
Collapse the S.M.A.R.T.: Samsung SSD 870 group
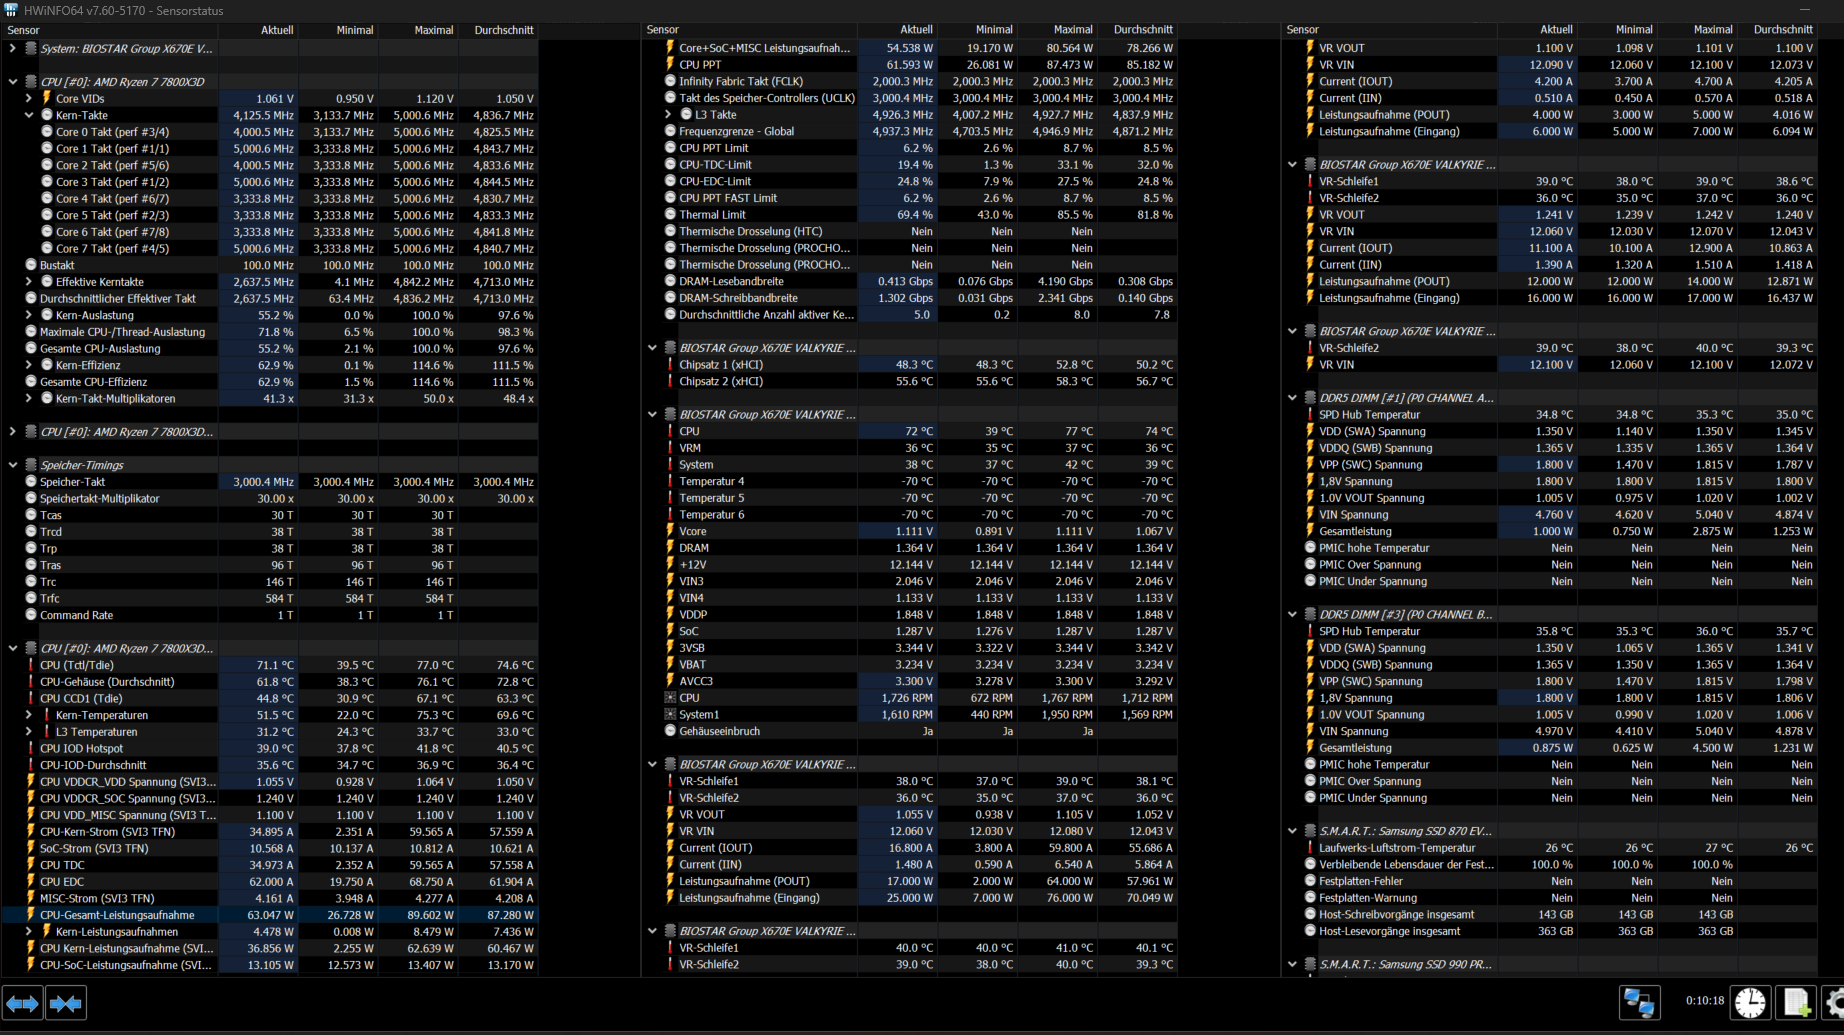click(x=1292, y=831)
